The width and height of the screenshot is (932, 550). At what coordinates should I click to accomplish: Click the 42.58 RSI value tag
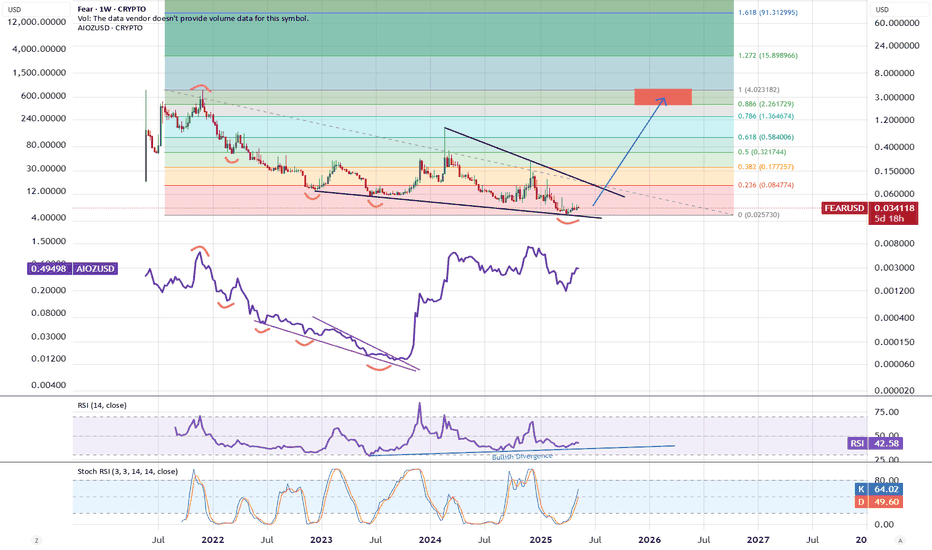(x=886, y=443)
